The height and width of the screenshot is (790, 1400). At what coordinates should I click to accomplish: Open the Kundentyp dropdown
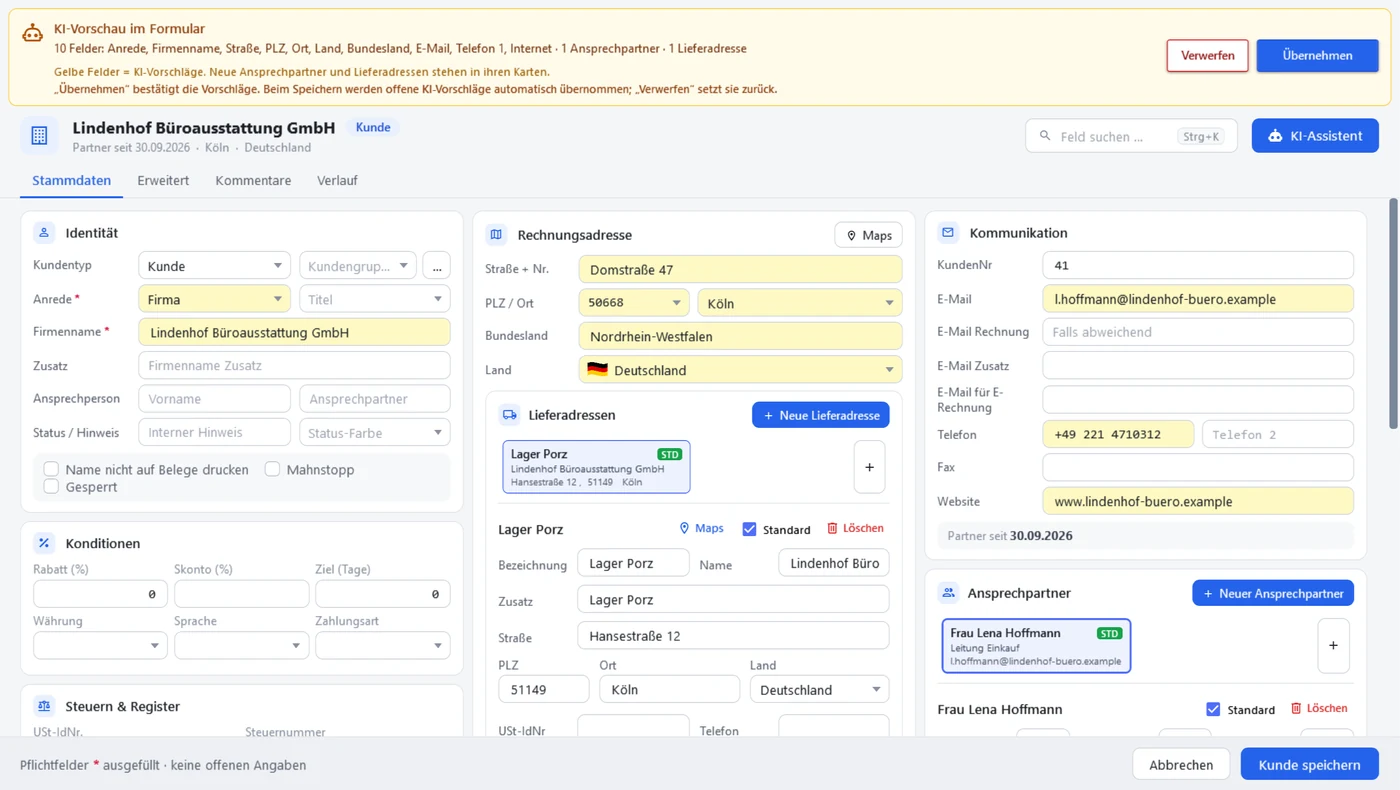[x=214, y=266]
